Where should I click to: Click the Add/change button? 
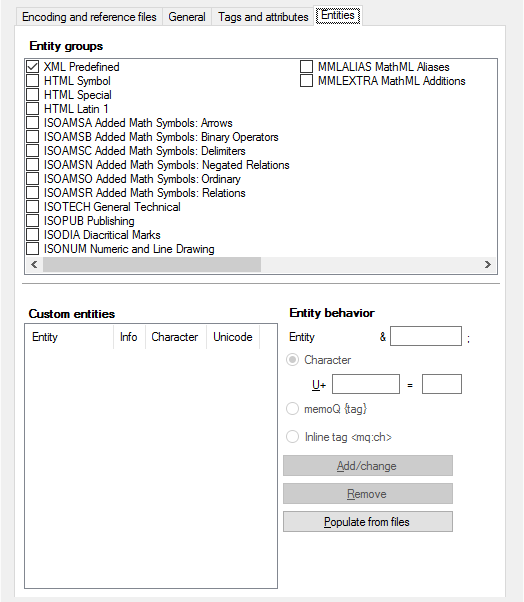pyautogui.click(x=368, y=466)
